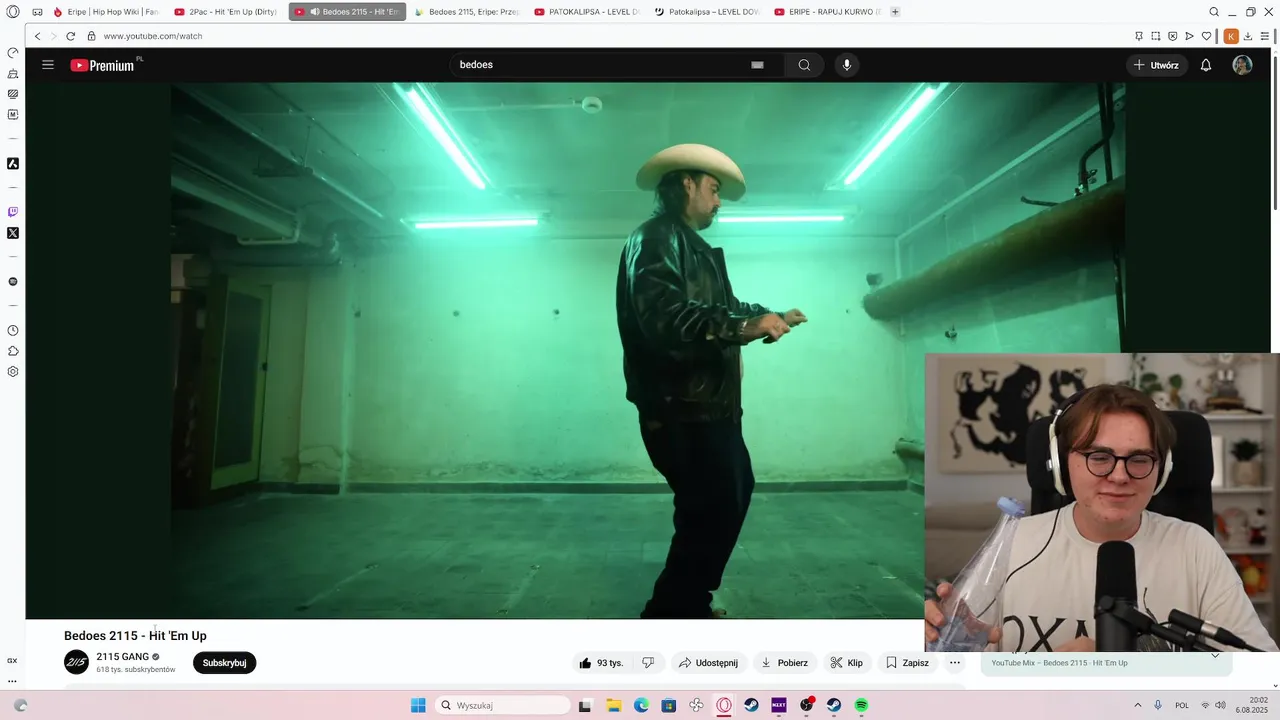Open the on-screen keyboard in search box
1280x720 pixels.
click(x=757, y=65)
